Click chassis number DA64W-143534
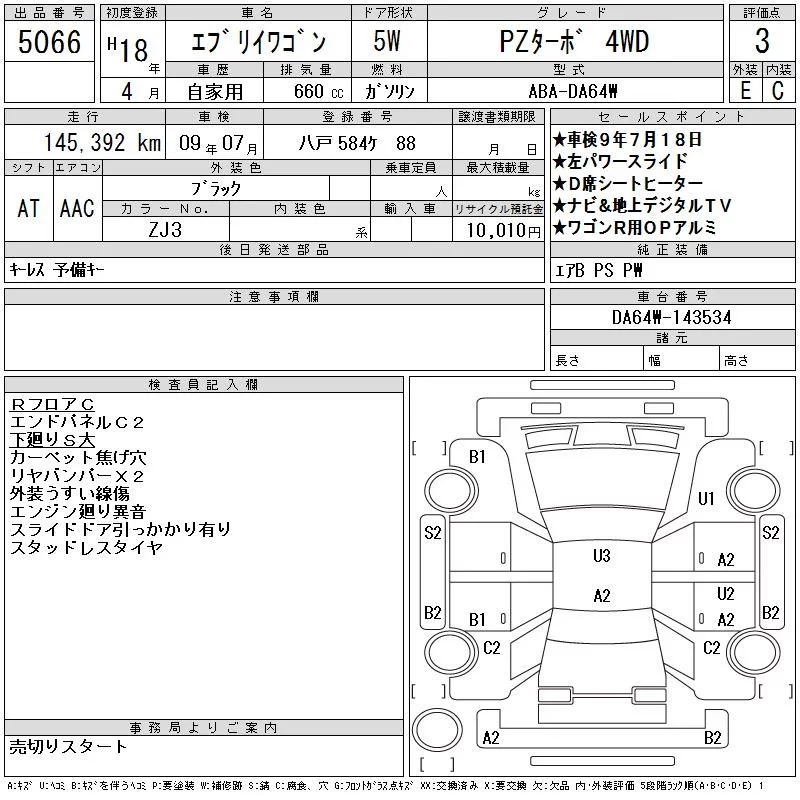 [x=672, y=318]
